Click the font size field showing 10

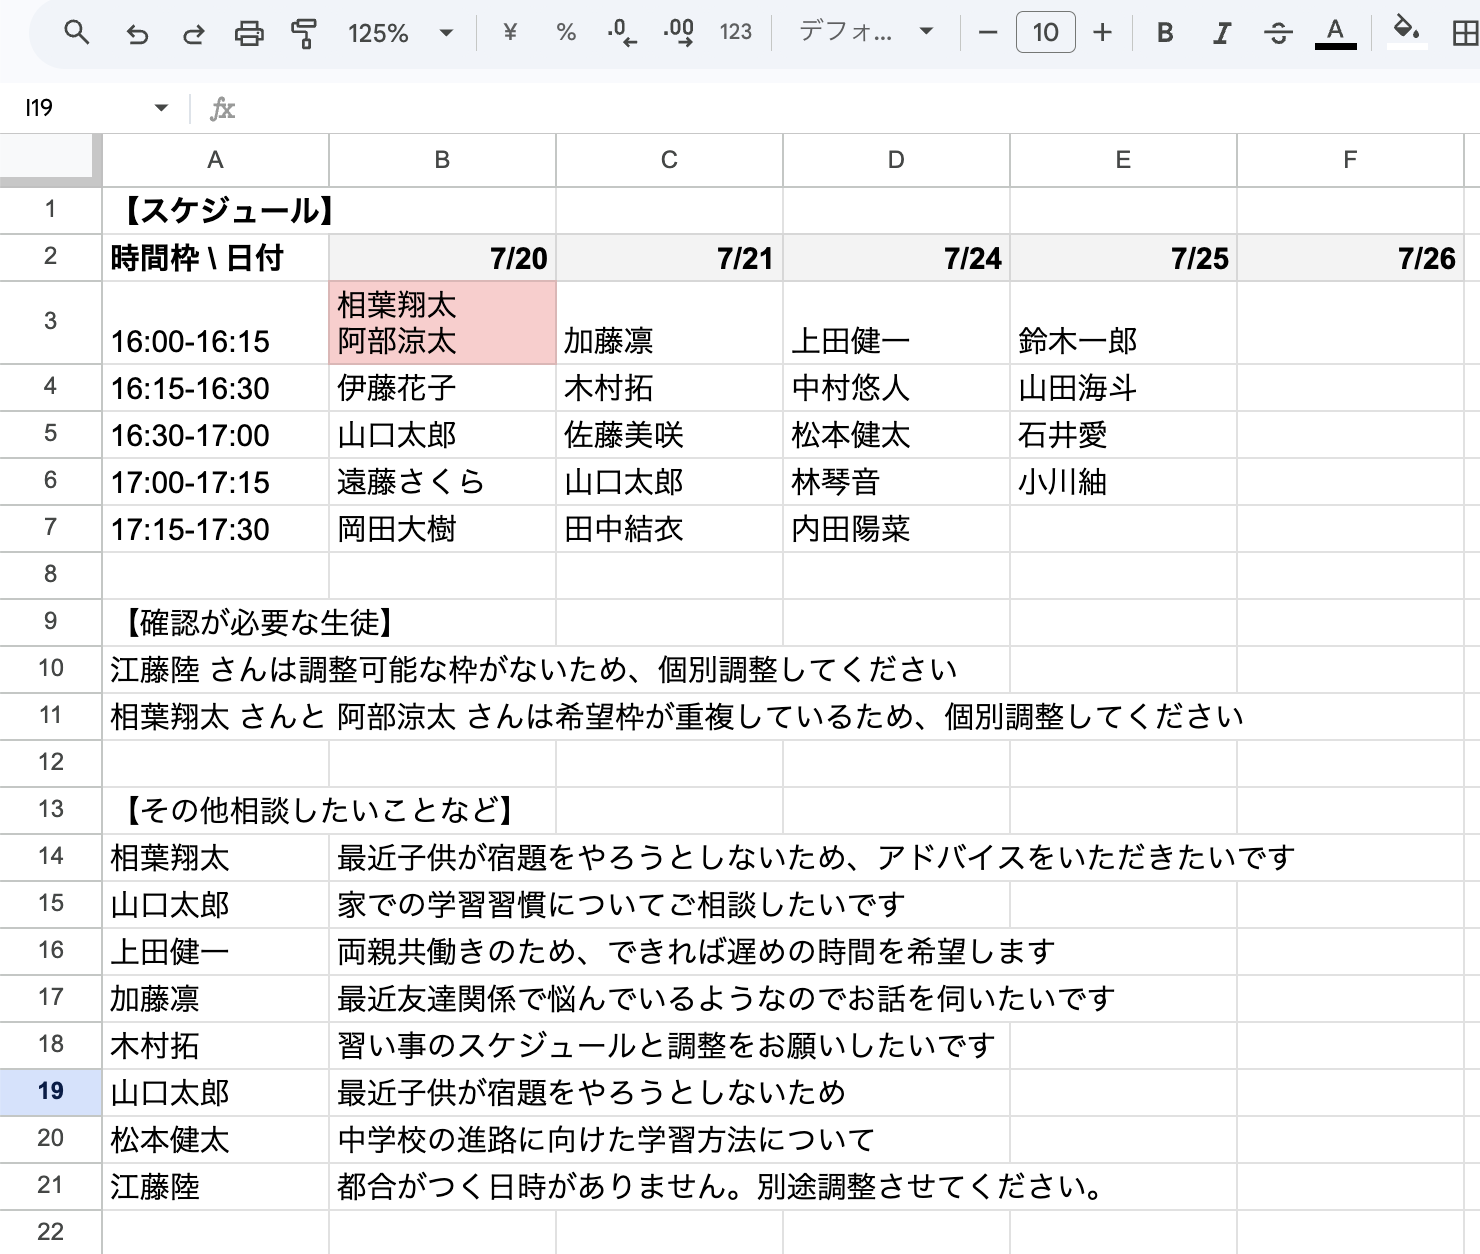point(1045,33)
